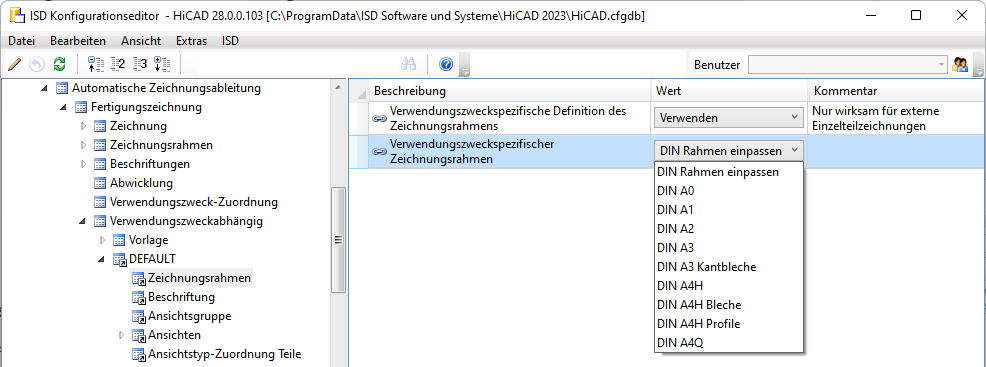Image resolution: width=986 pixels, height=367 pixels.
Task: Select Ansichtsgruppe in the tree
Action: tap(189, 316)
